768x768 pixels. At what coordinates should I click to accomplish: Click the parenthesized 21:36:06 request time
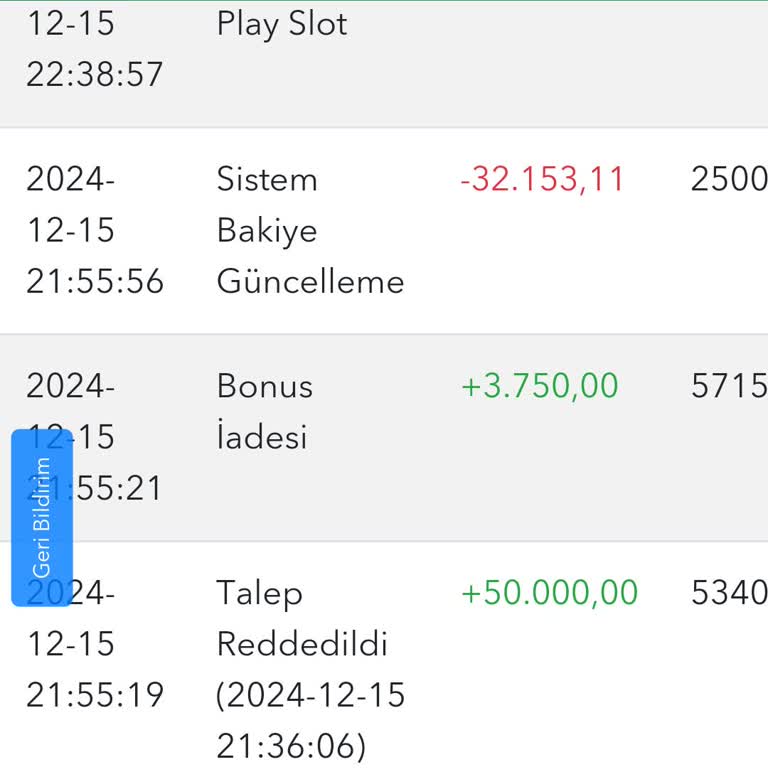pos(292,746)
